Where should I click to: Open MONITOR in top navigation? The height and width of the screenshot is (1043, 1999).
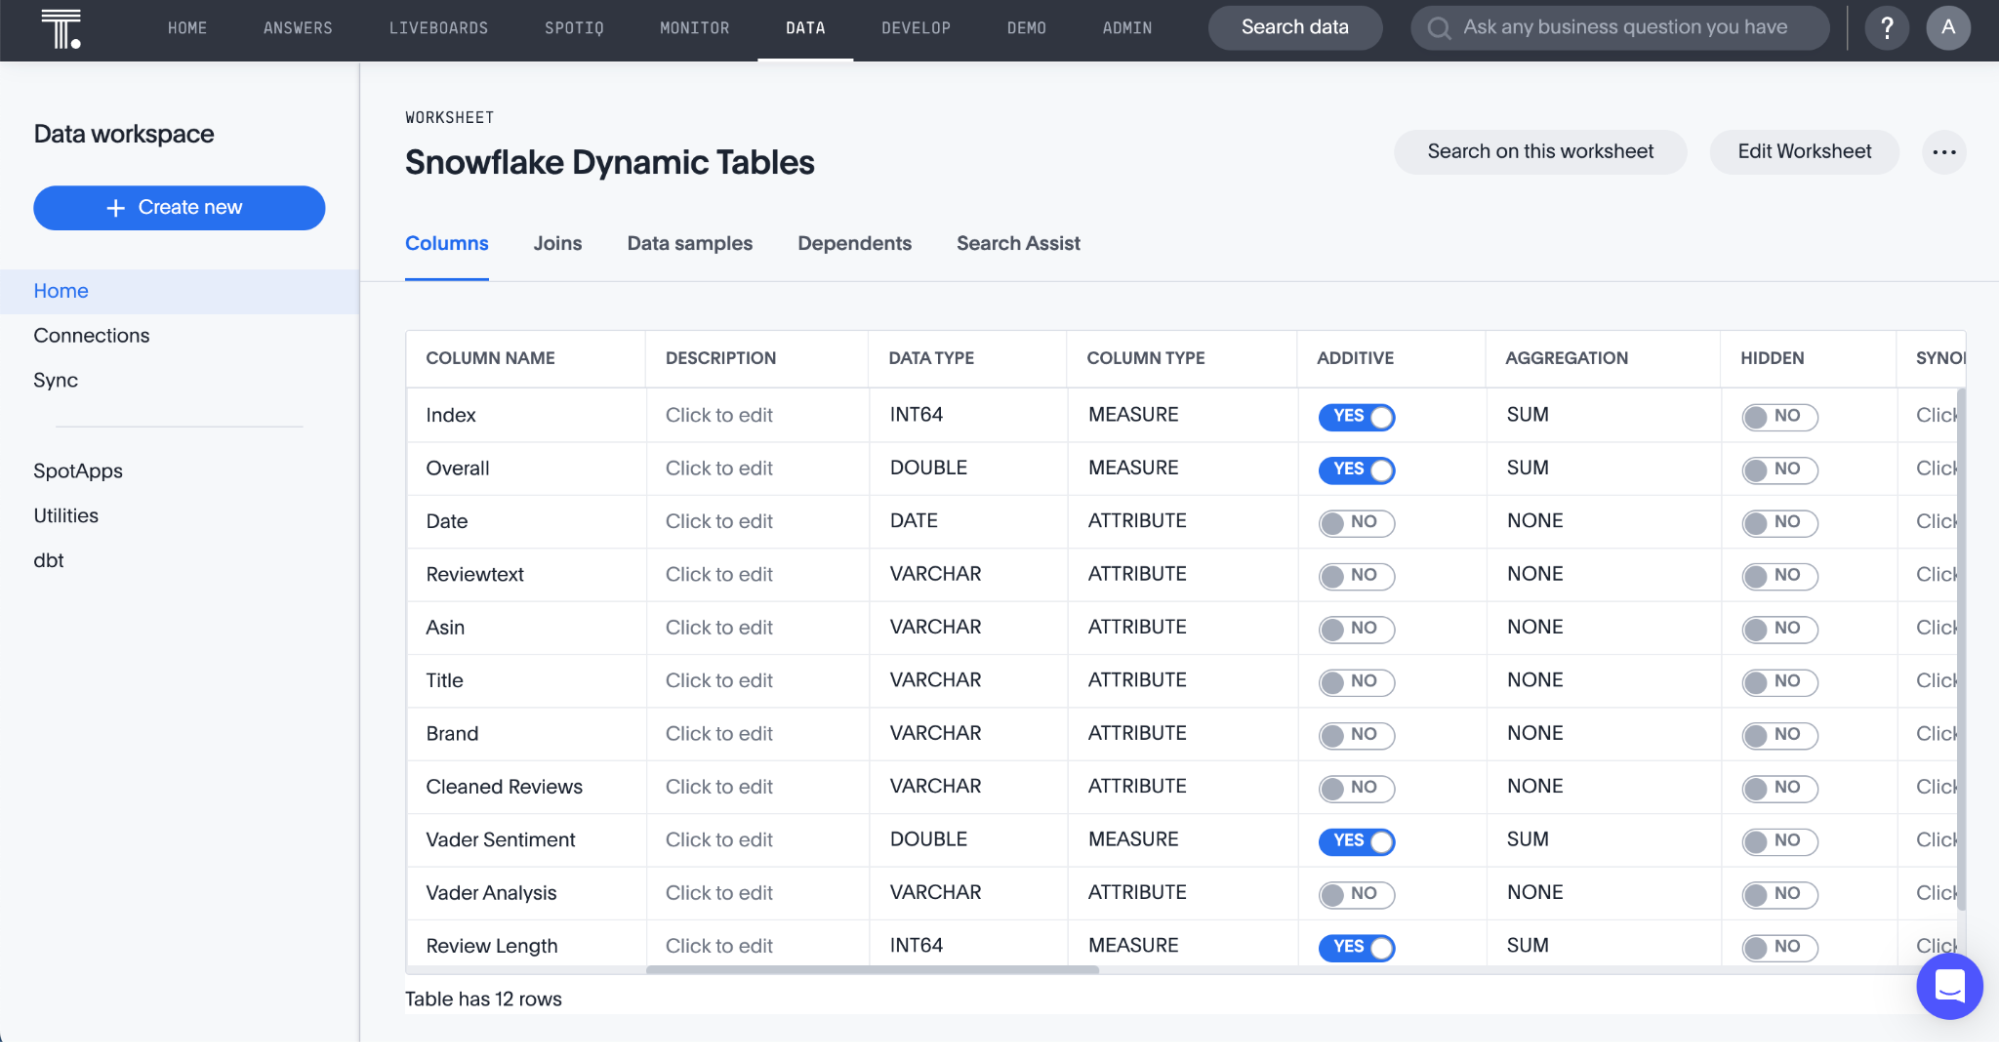pos(694,28)
